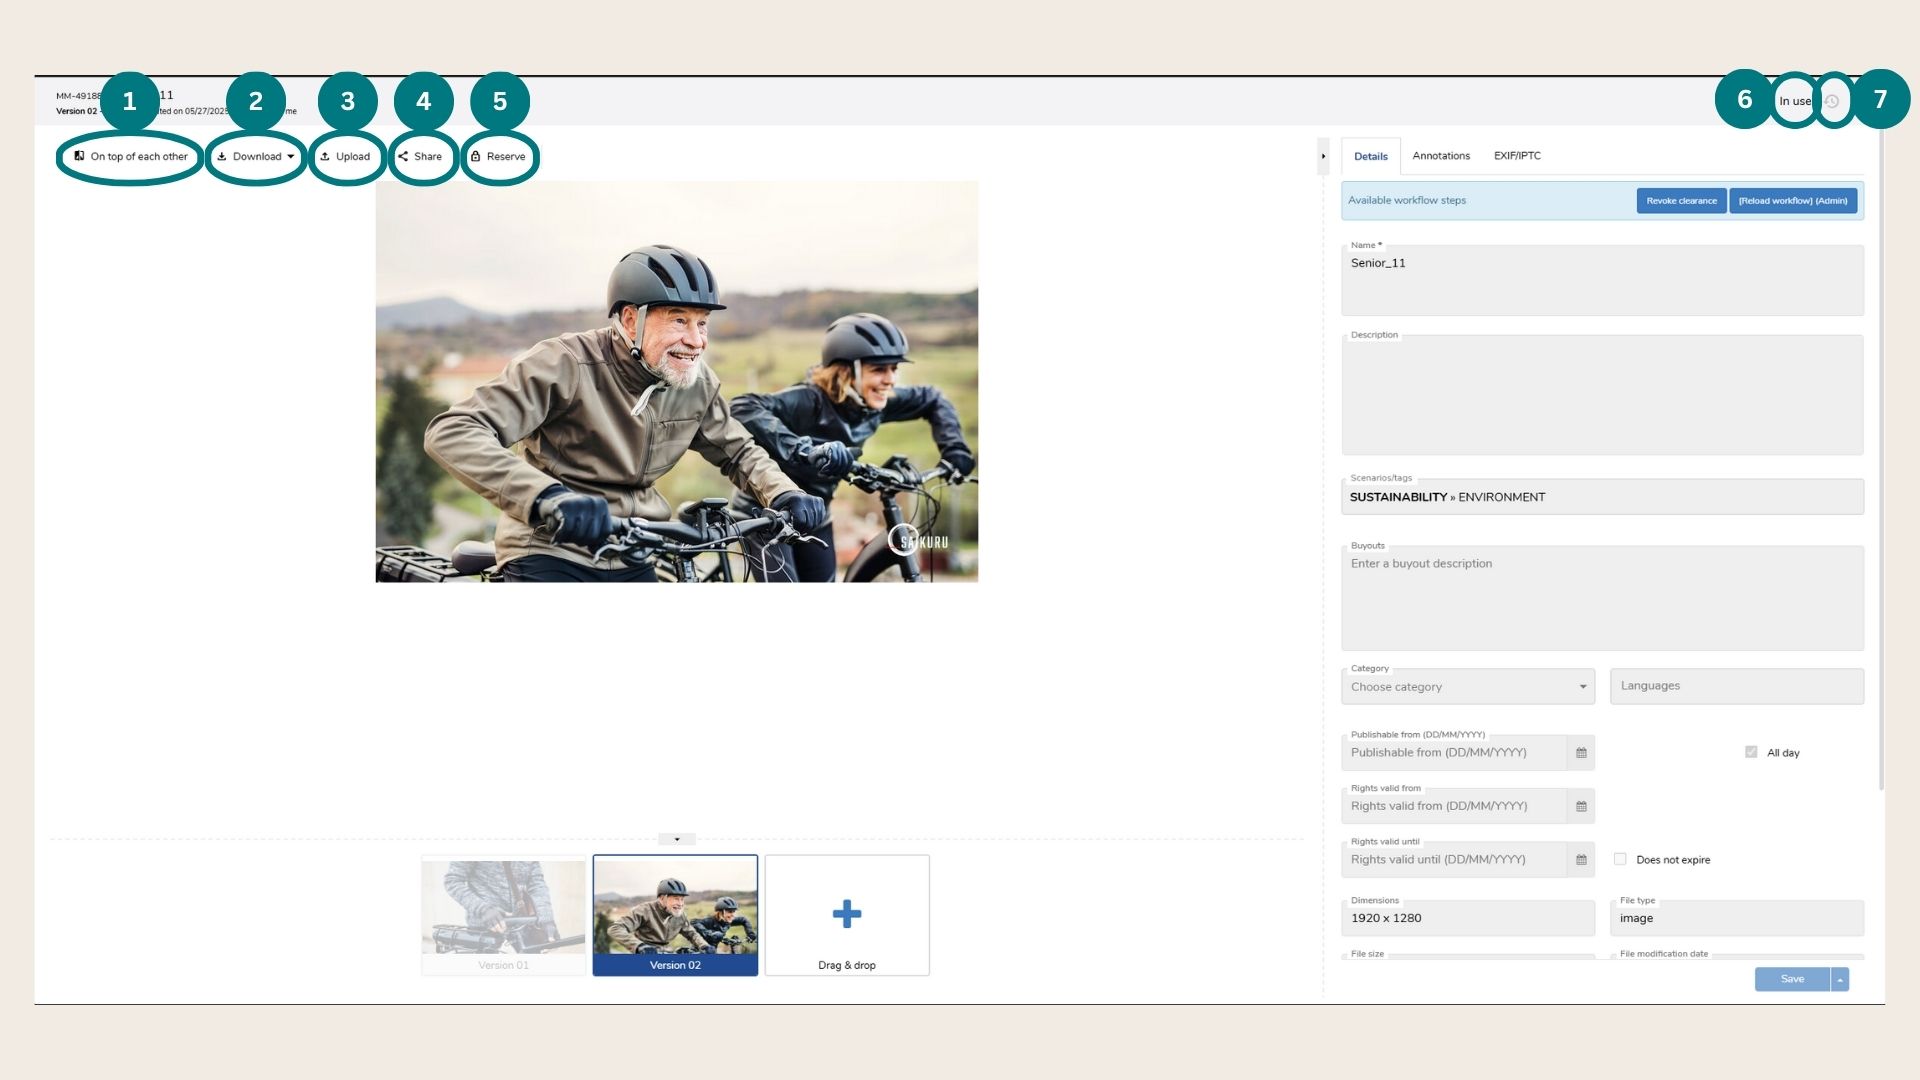The height and width of the screenshot is (1080, 1920).
Task: Click the Upload toolbar button
Action: 346,156
